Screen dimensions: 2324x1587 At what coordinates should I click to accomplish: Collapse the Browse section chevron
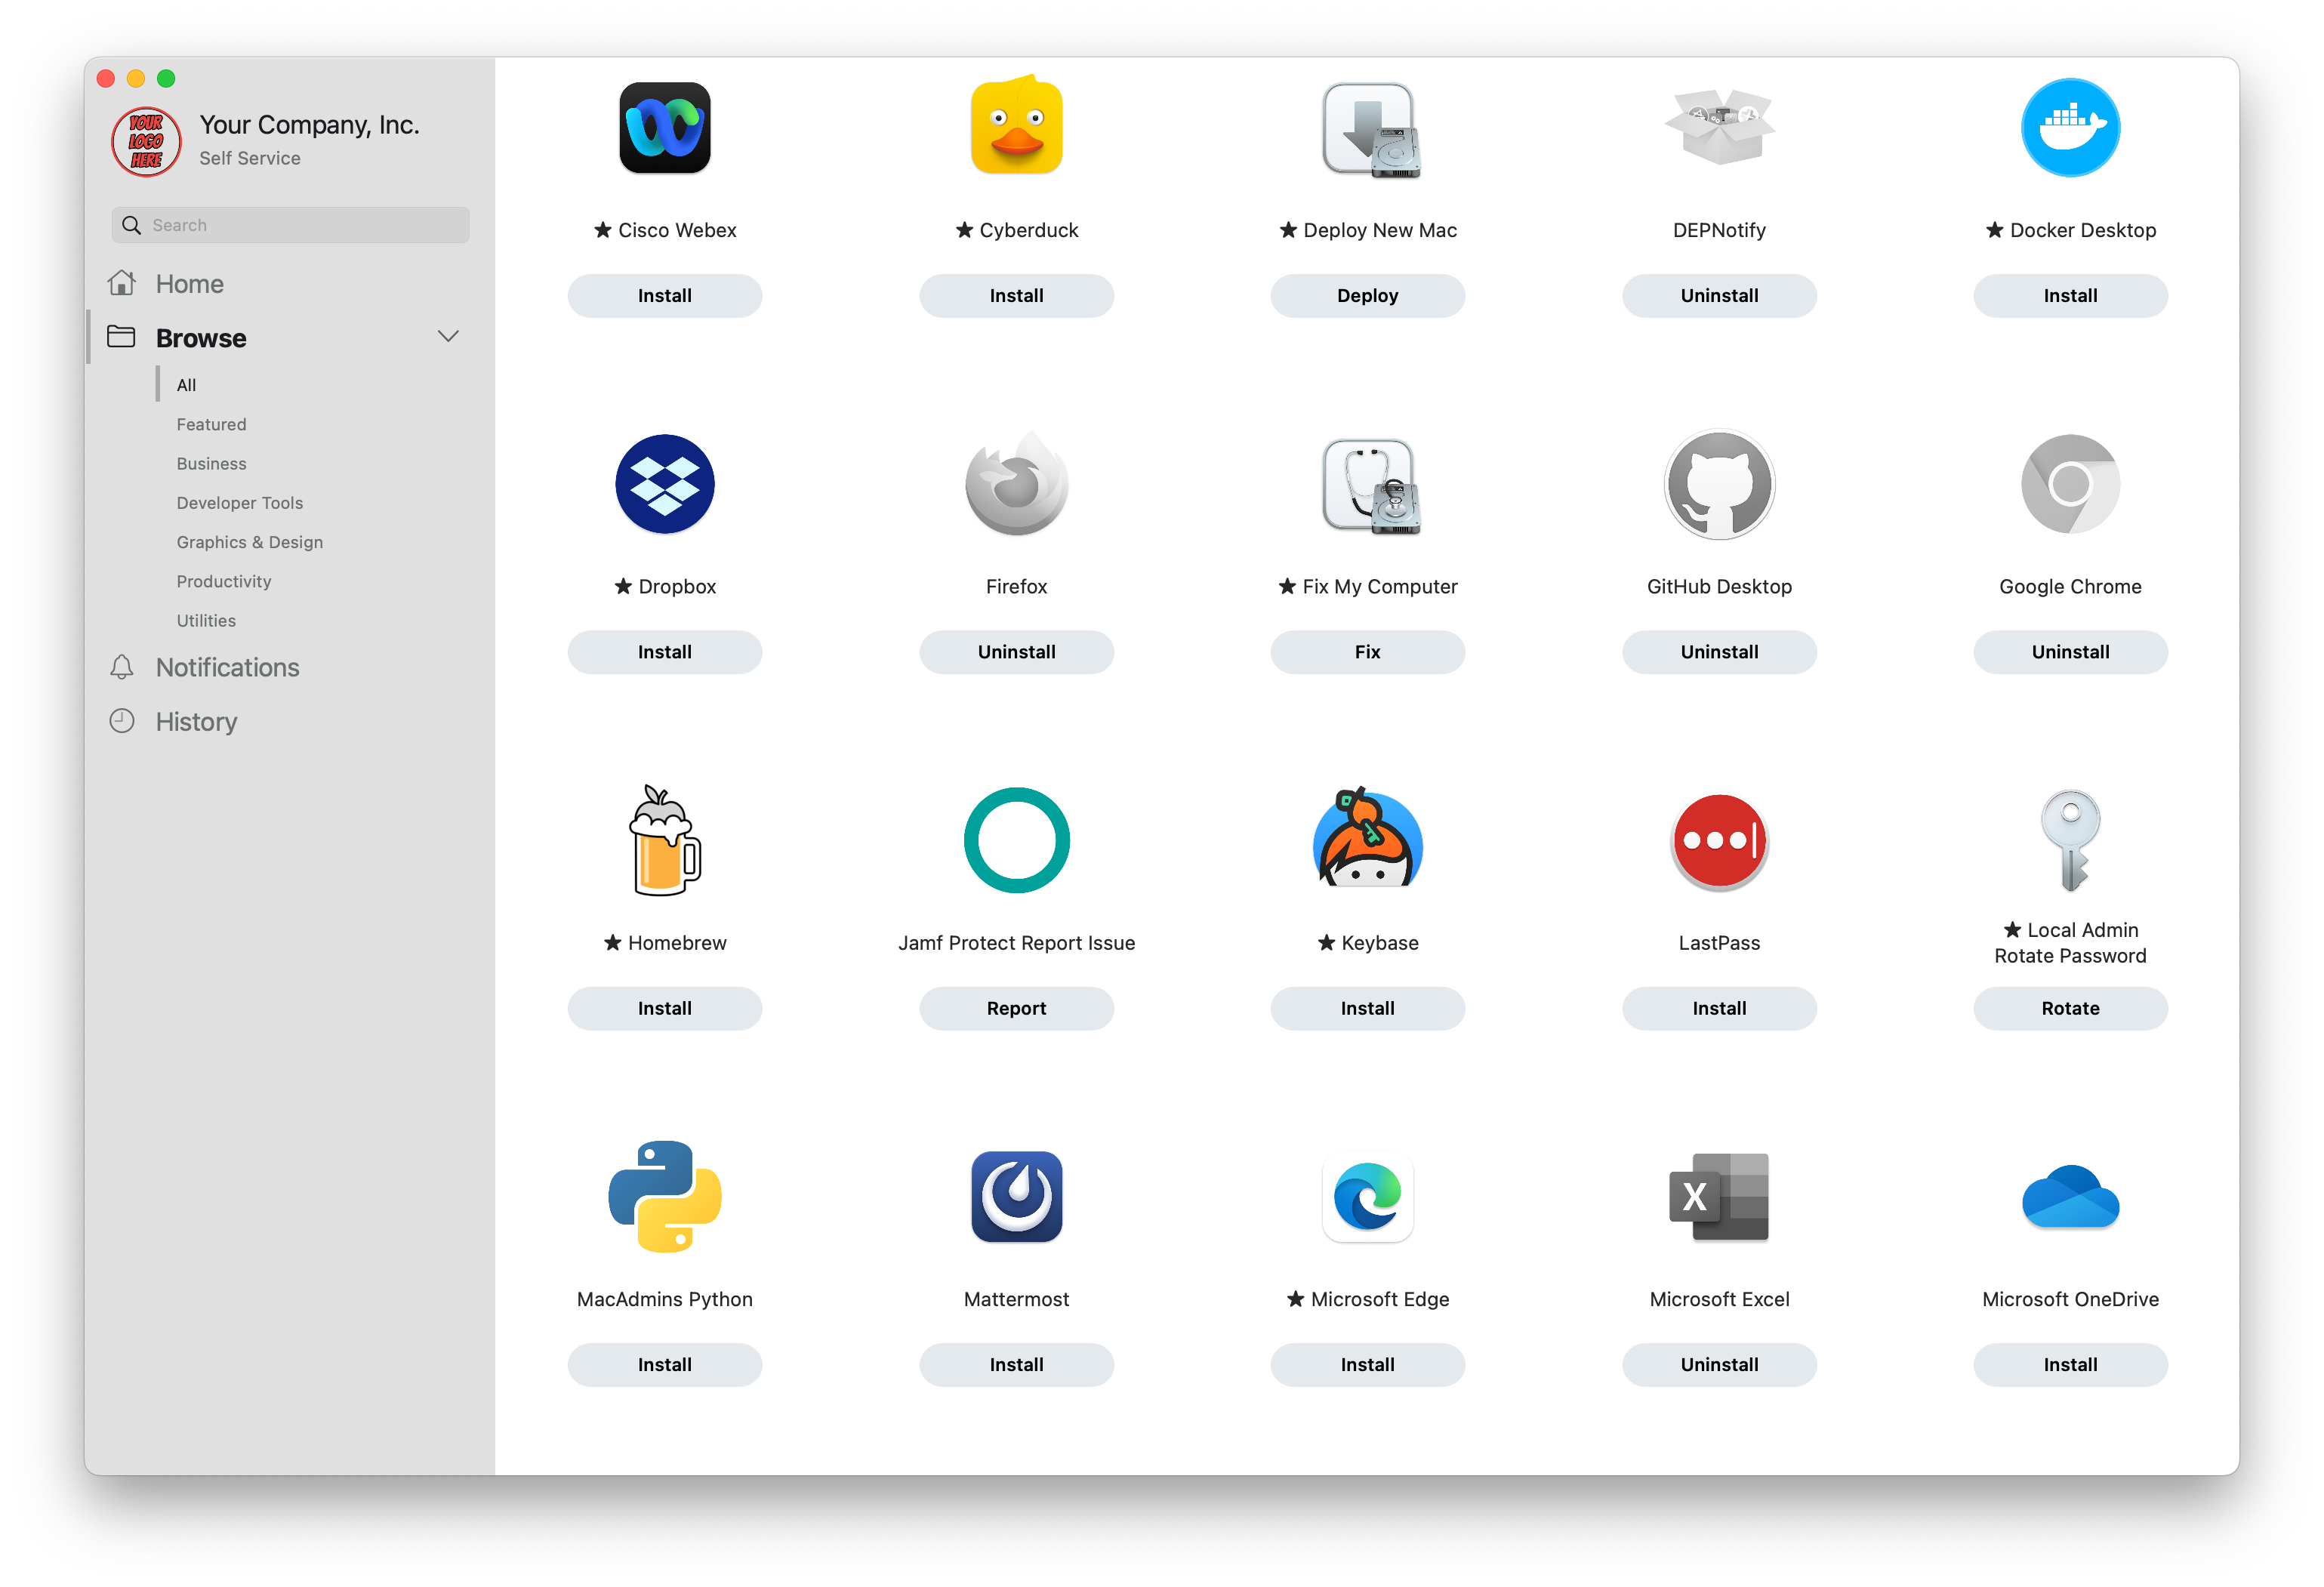[448, 337]
